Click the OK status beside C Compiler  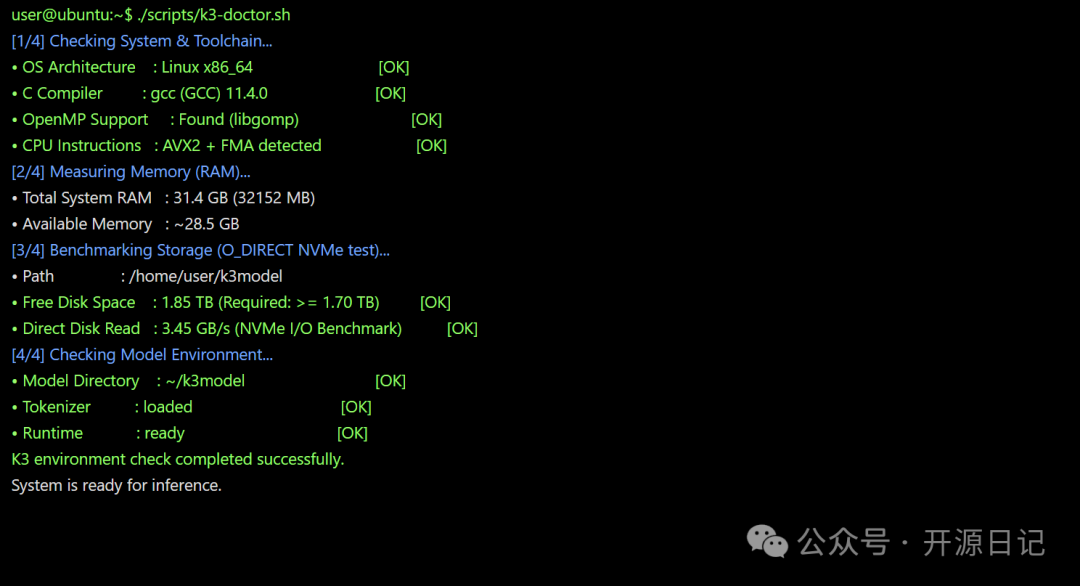tap(391, 93)
